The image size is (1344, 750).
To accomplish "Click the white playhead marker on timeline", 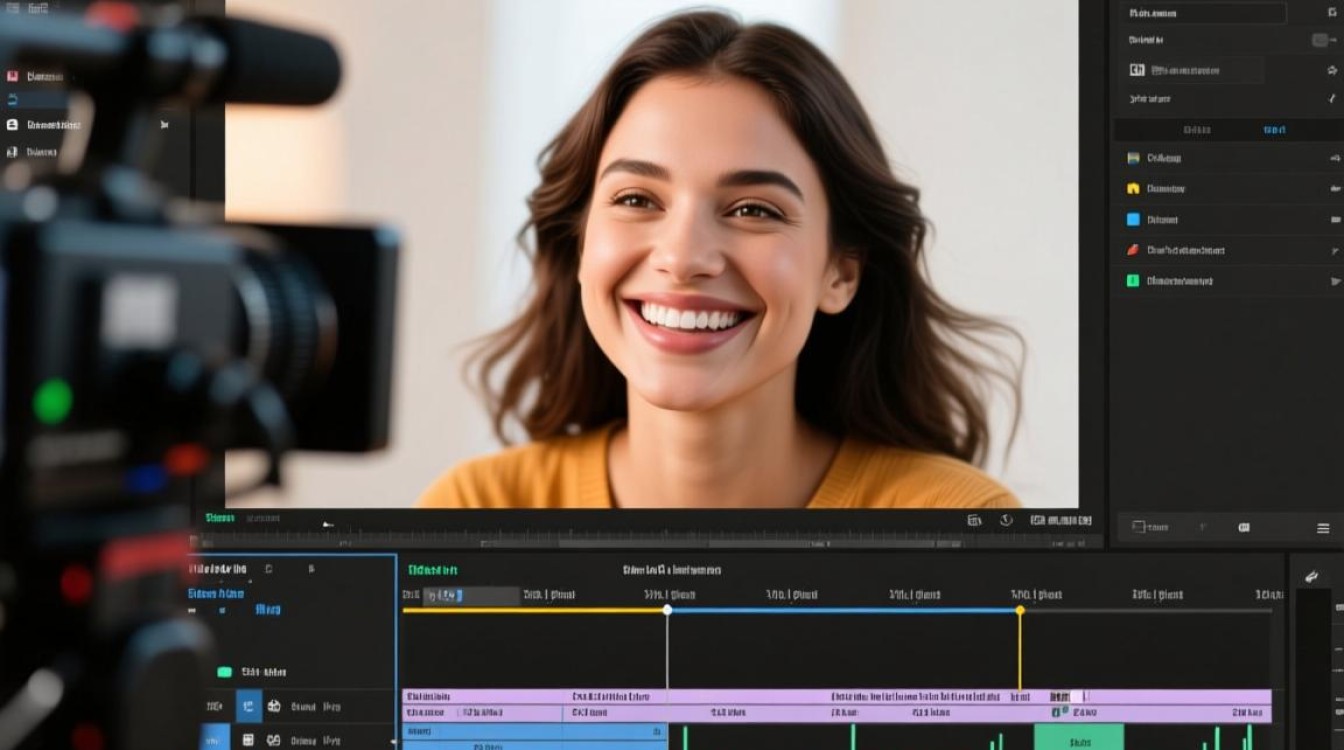I will point(667,610).
